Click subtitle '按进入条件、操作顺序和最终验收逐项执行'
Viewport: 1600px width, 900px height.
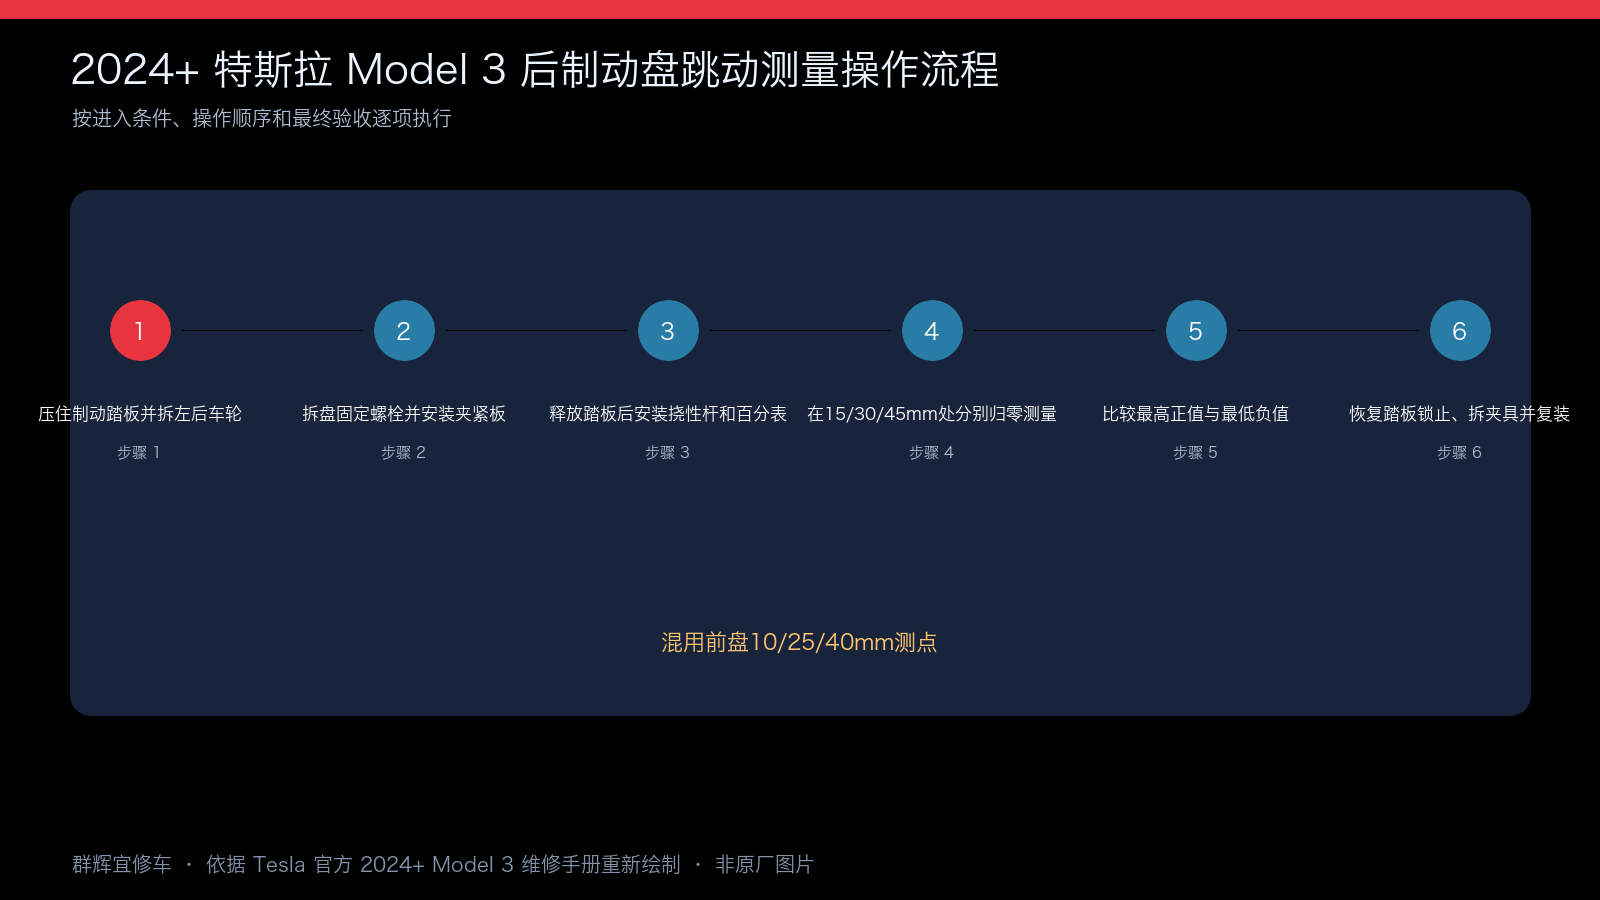coord(262,118)
